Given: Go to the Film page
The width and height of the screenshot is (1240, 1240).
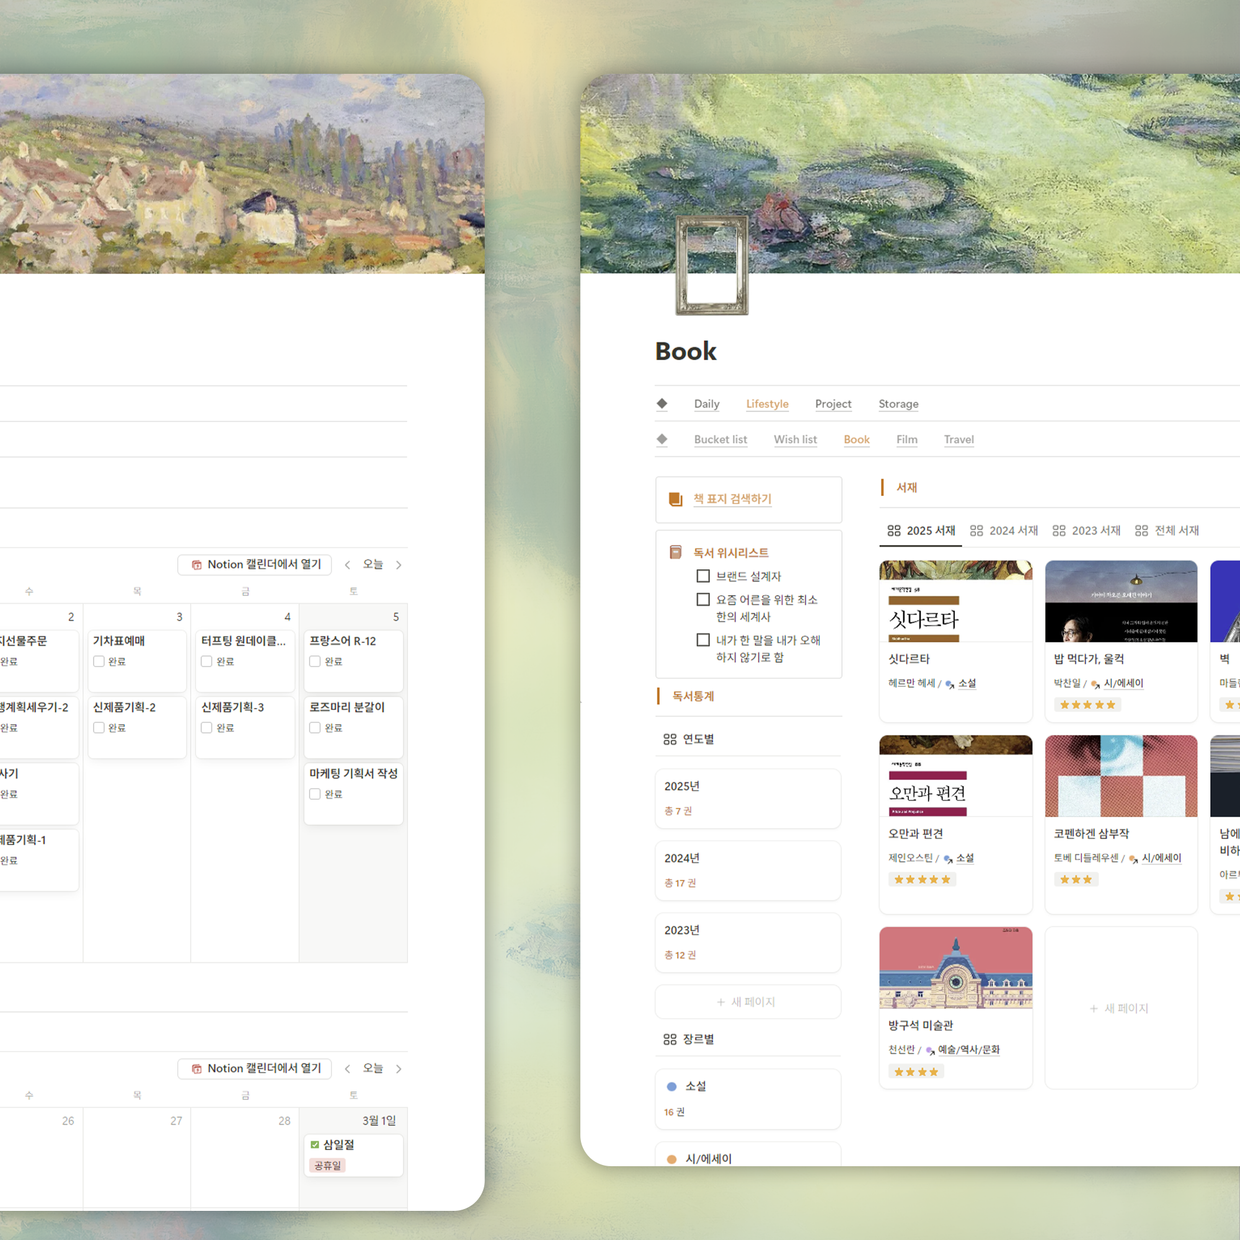Looking at the screenshot, I should coord(907,439).
